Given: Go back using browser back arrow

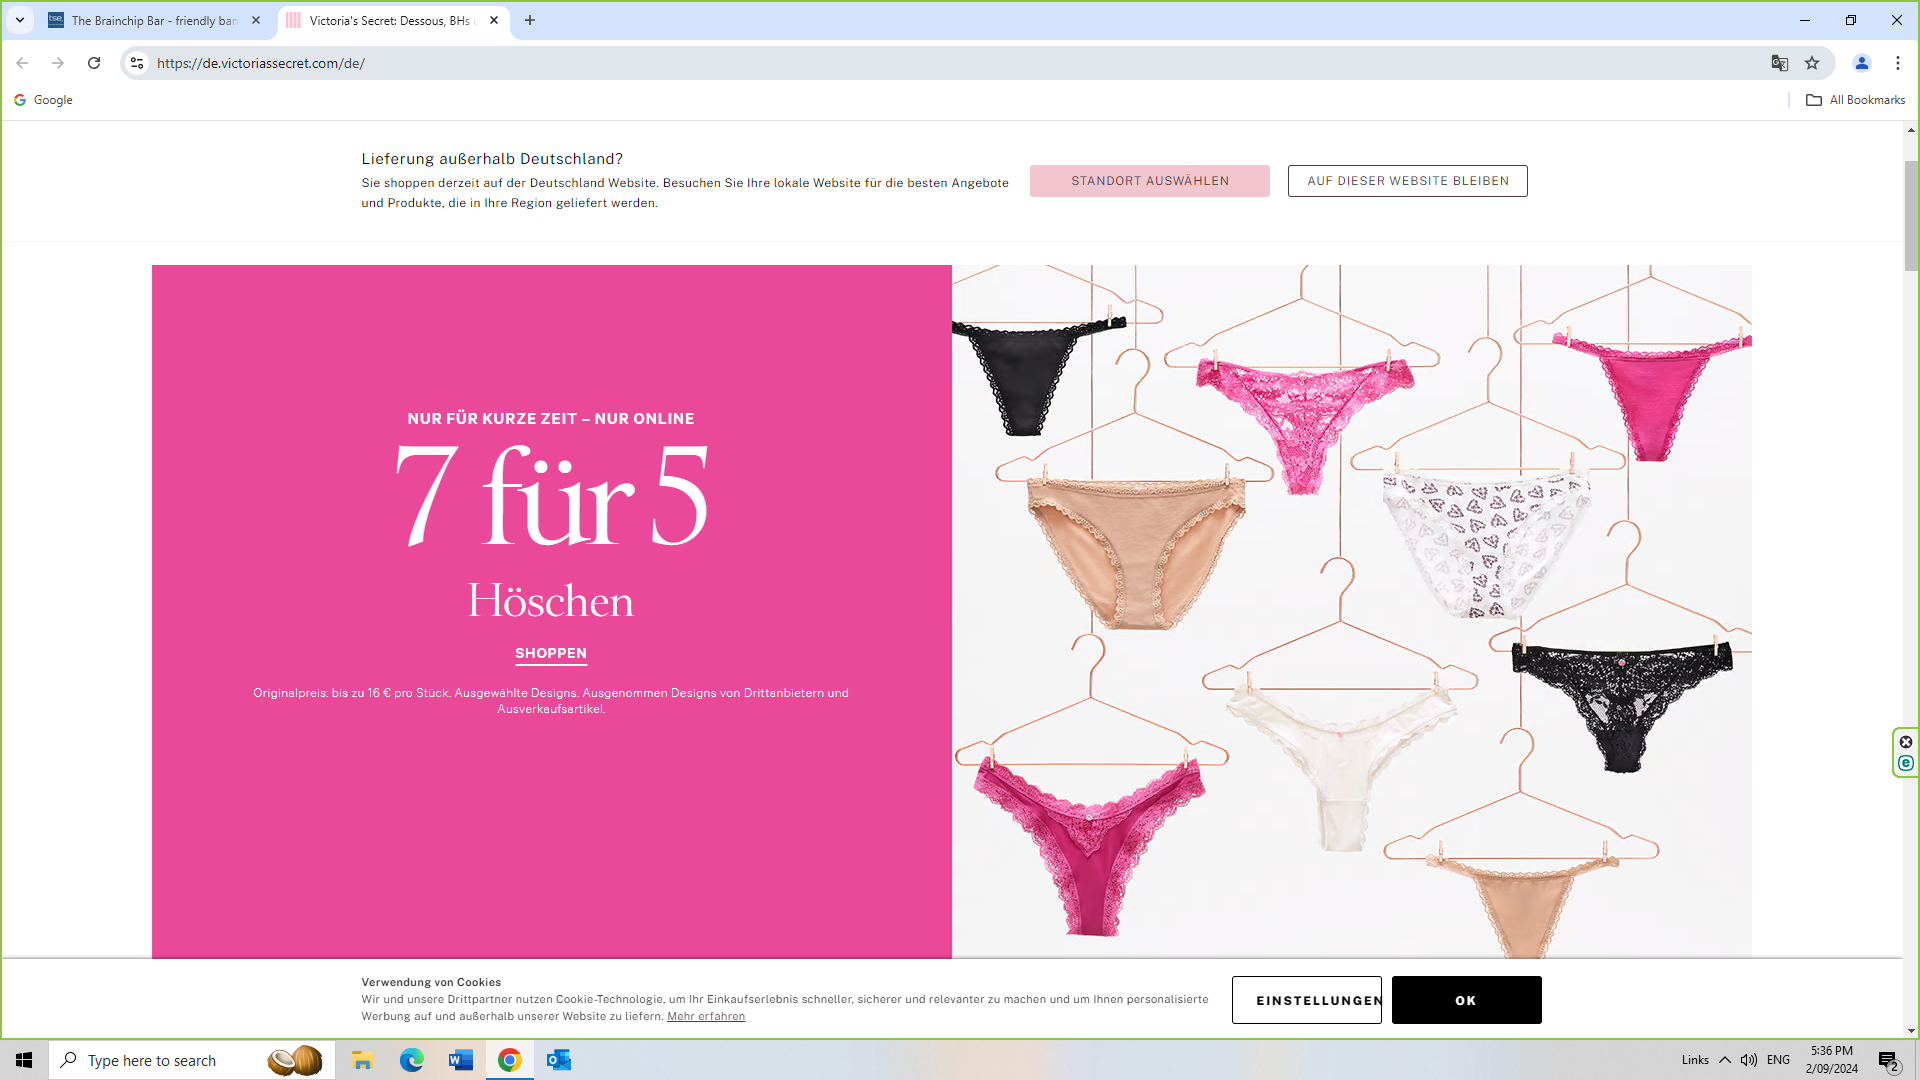Looking at the screenshot, I should click(x=22, y=63).
